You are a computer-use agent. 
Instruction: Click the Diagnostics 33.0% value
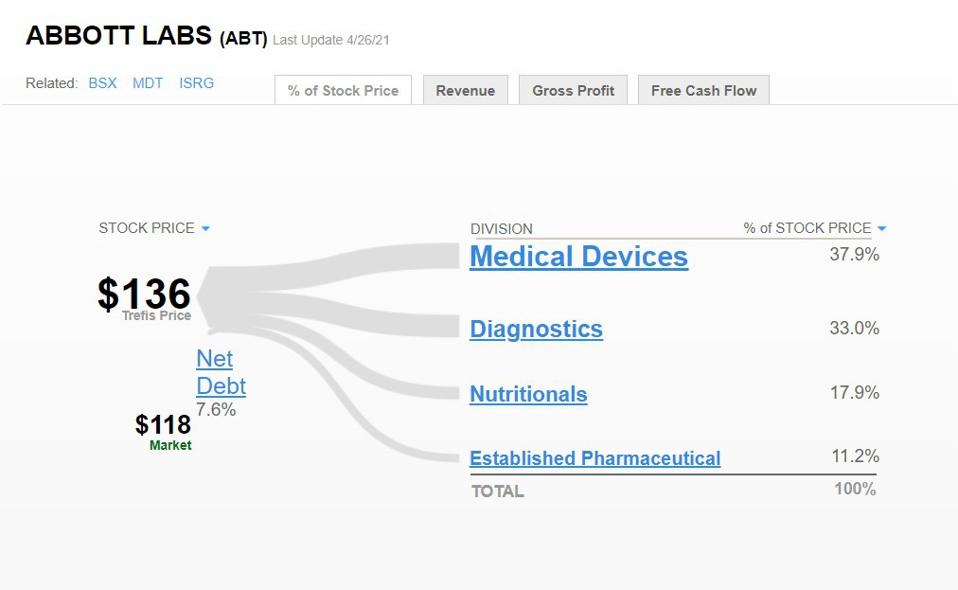[x=854, y=328]
